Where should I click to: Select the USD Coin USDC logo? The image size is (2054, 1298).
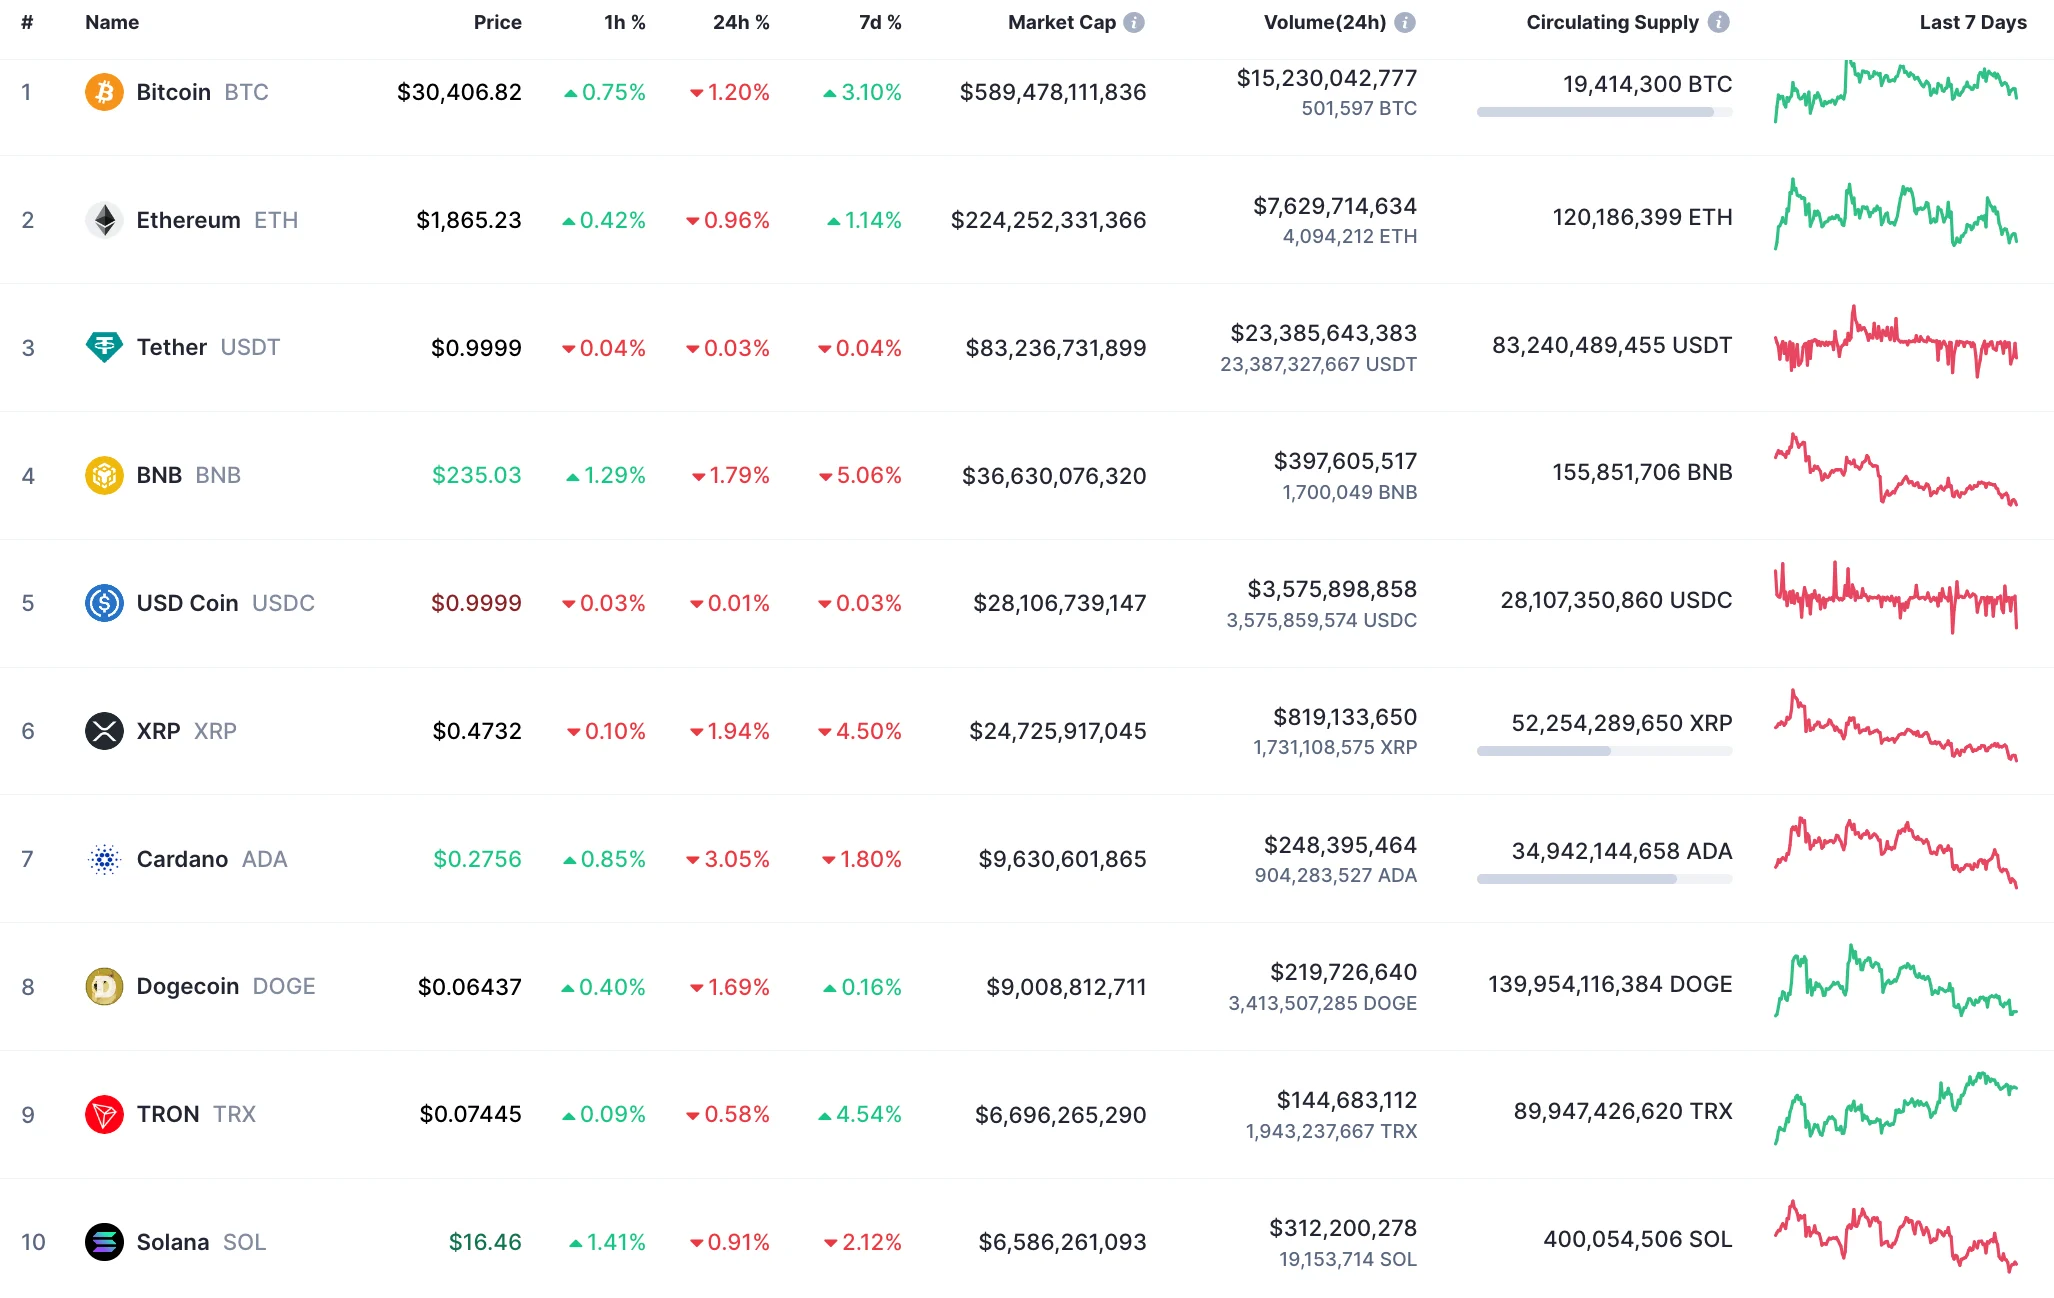point(104,603)
